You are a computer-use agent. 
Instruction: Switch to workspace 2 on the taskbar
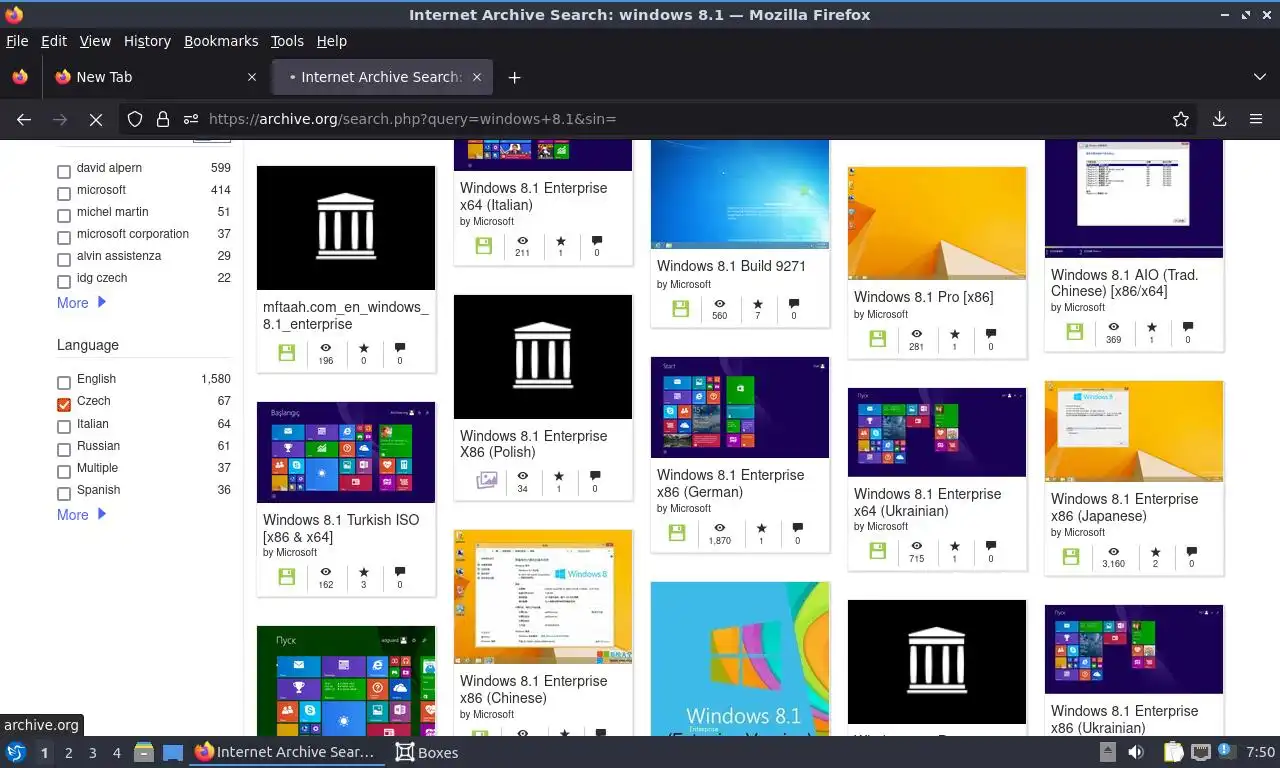68,753
